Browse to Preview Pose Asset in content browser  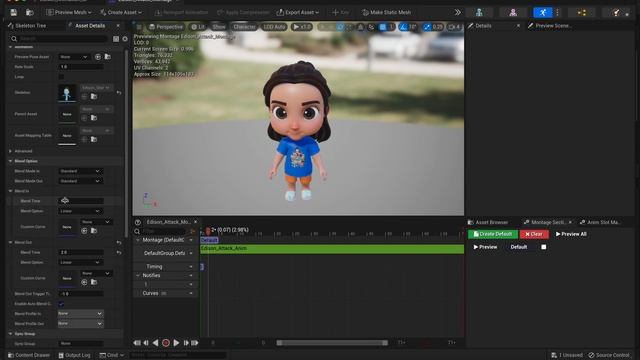point(107,57)
